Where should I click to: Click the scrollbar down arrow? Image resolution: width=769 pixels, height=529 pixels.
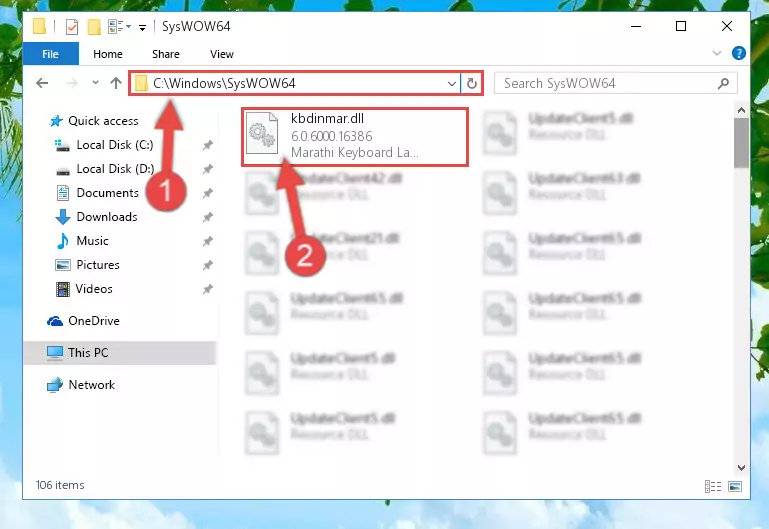[x=741, y=468]
